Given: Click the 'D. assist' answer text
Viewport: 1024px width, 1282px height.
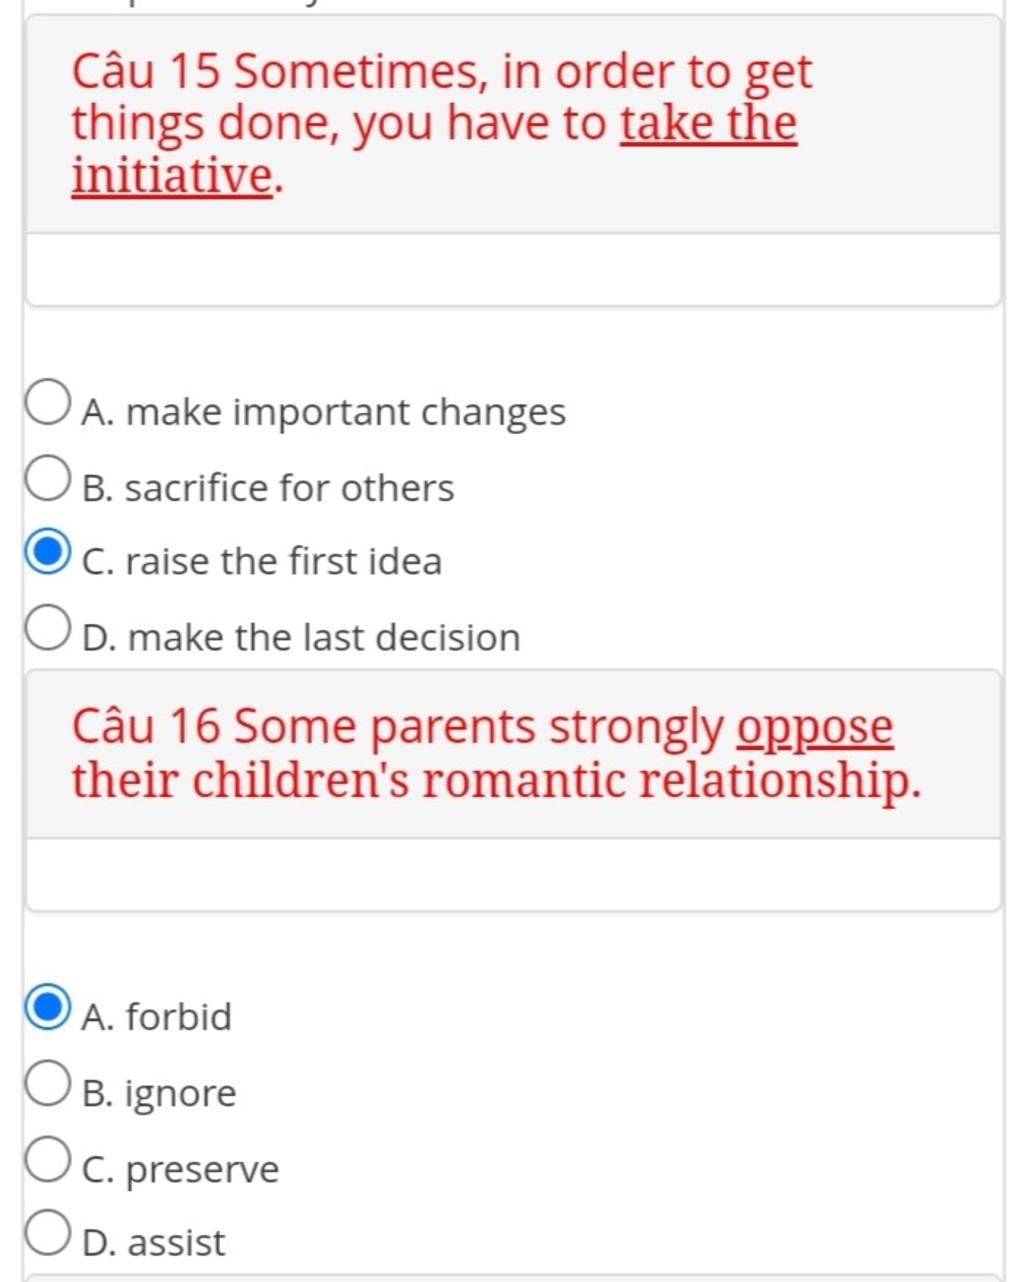Looking at the screenshot, I should (154, 1243).
